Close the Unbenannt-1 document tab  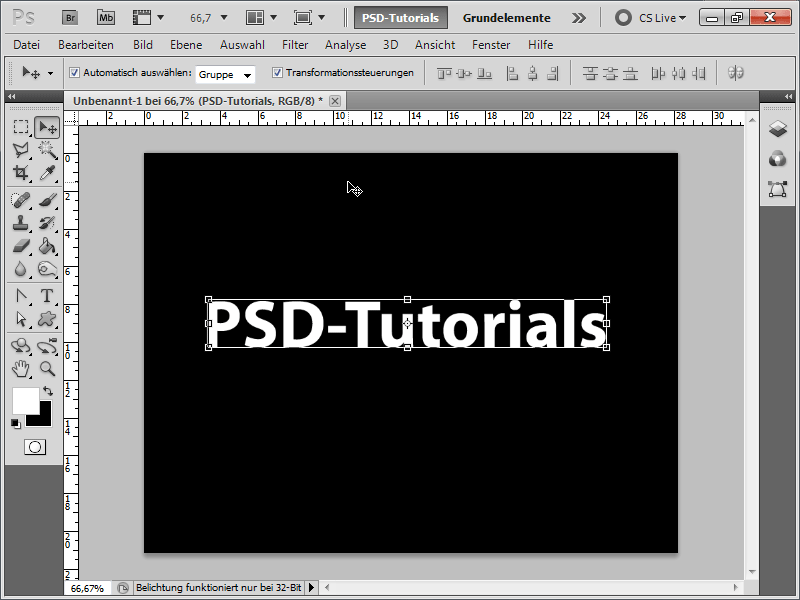click(335, 101)
